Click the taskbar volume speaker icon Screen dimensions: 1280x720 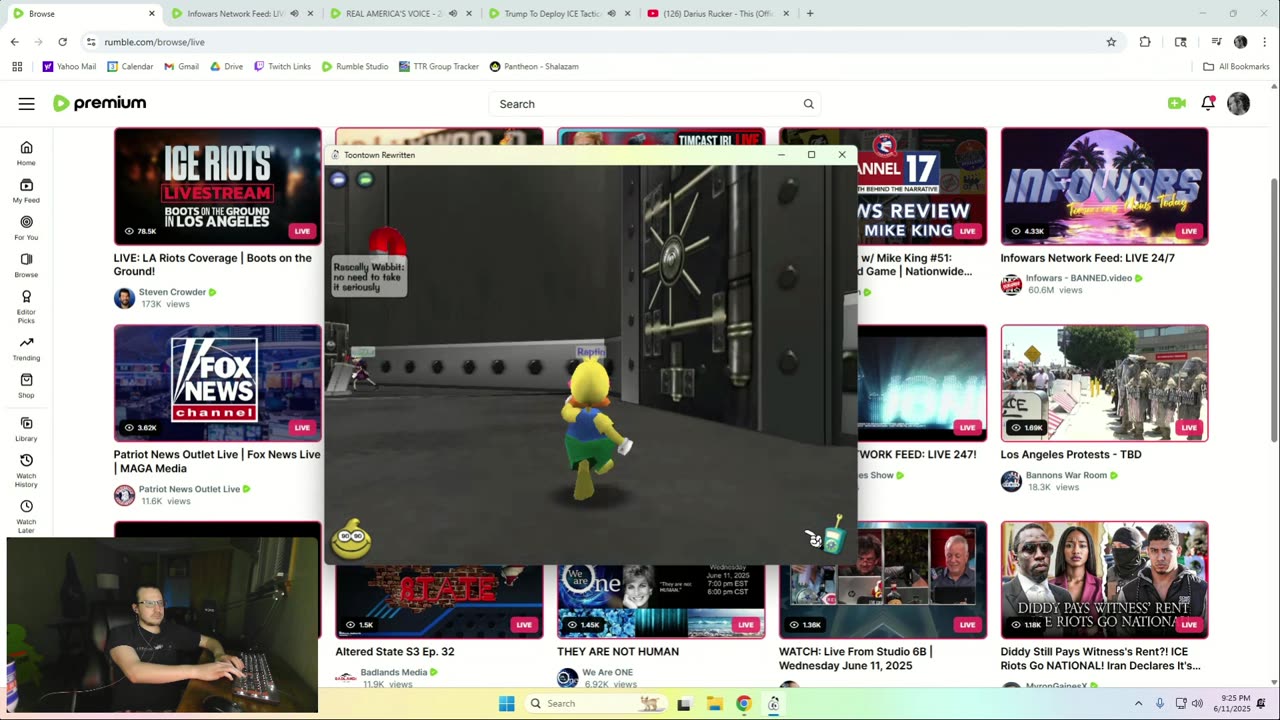click(1197, 704)
